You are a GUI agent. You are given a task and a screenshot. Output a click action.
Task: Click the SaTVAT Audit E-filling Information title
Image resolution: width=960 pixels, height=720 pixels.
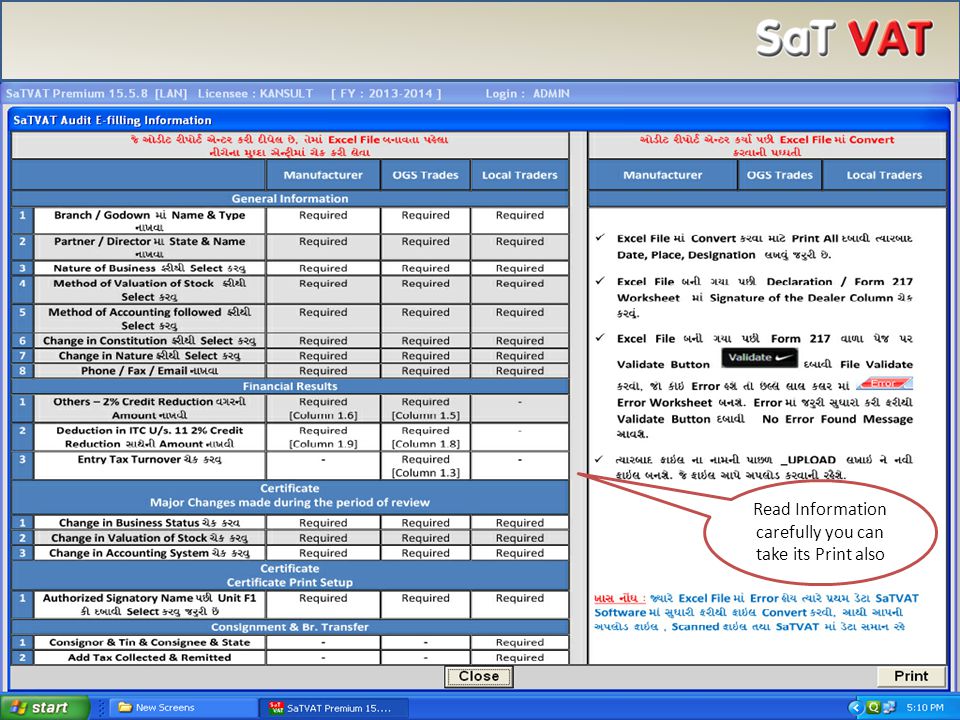coord(113,120)
